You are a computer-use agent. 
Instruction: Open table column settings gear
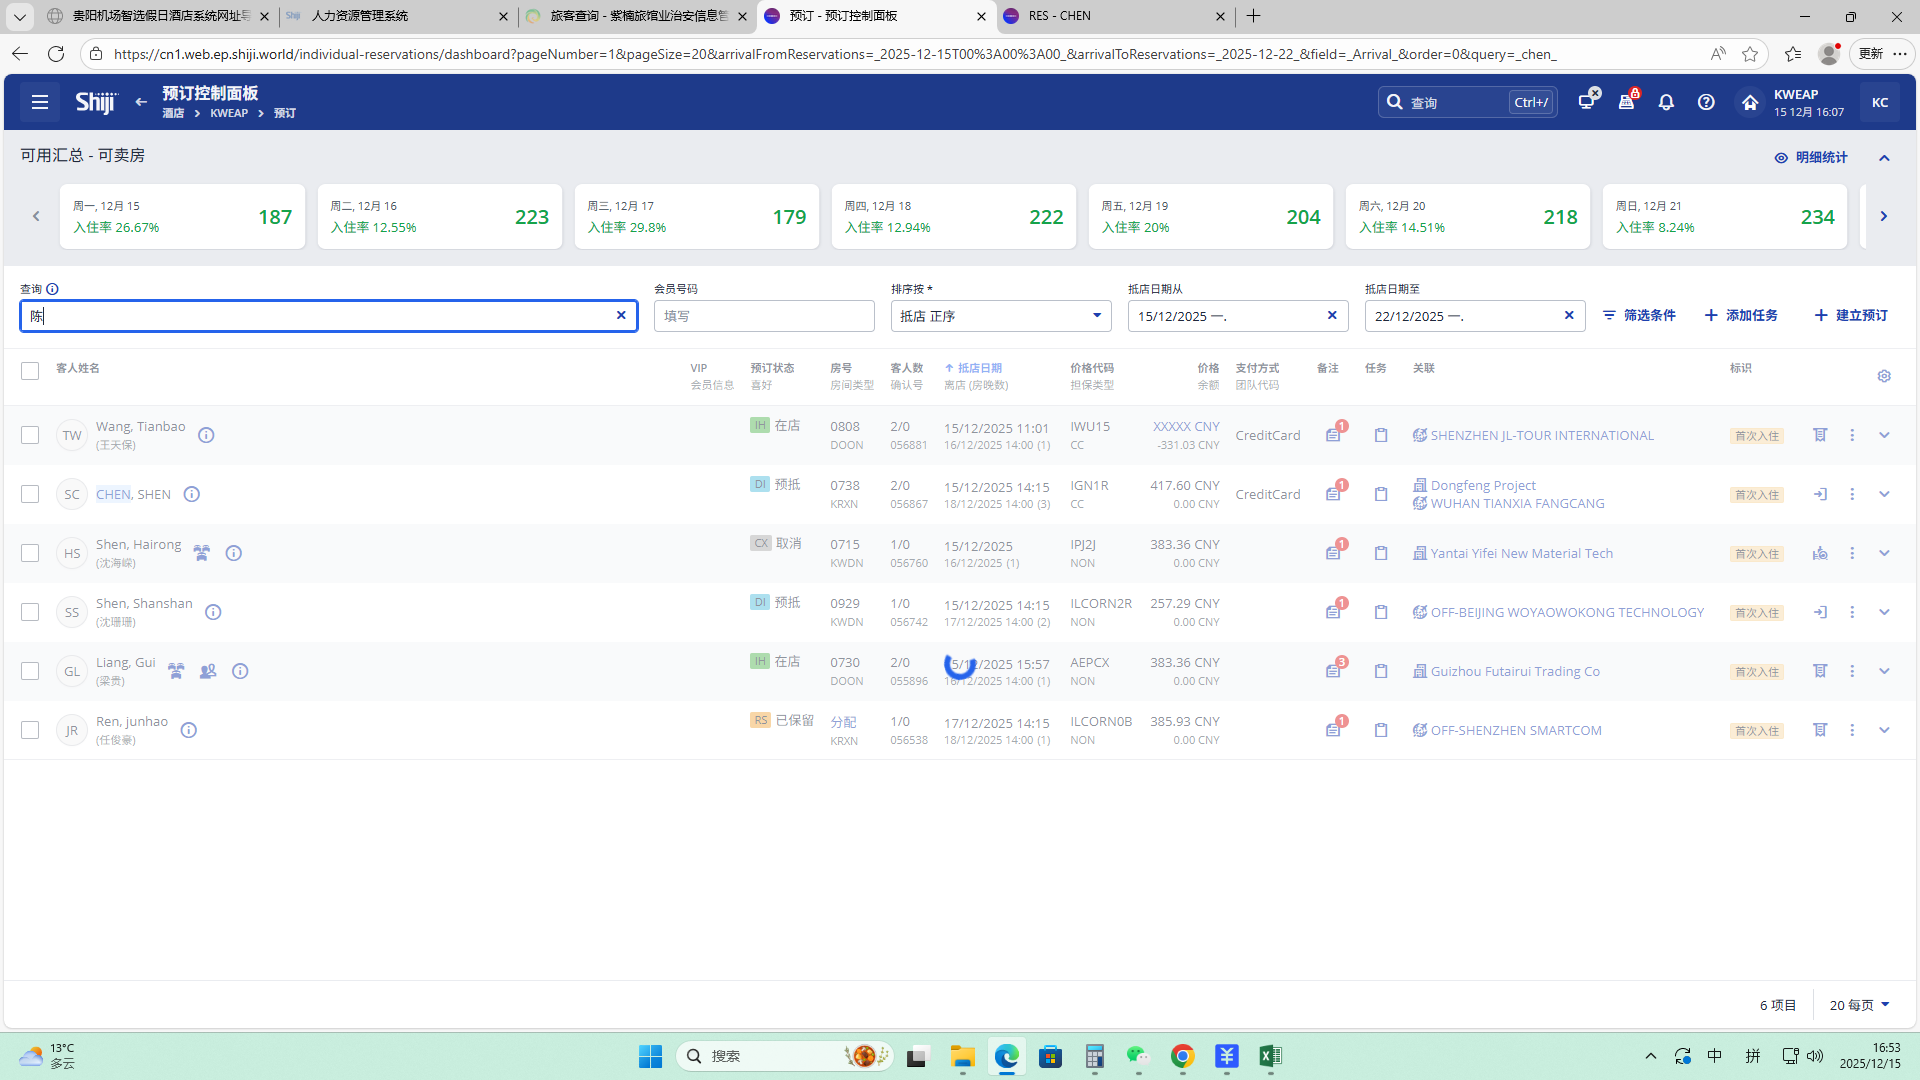click(1884, 376)
